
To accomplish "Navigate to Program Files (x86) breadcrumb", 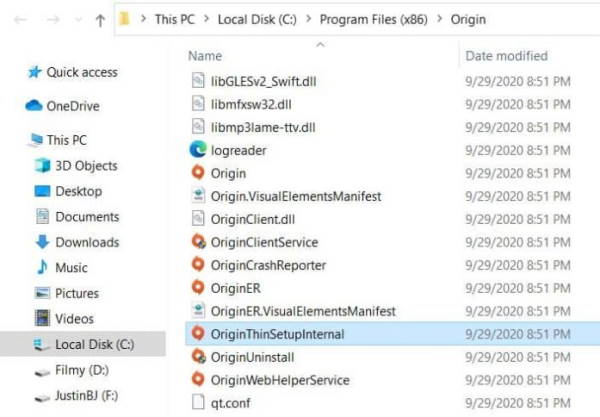I will (373, 19).
